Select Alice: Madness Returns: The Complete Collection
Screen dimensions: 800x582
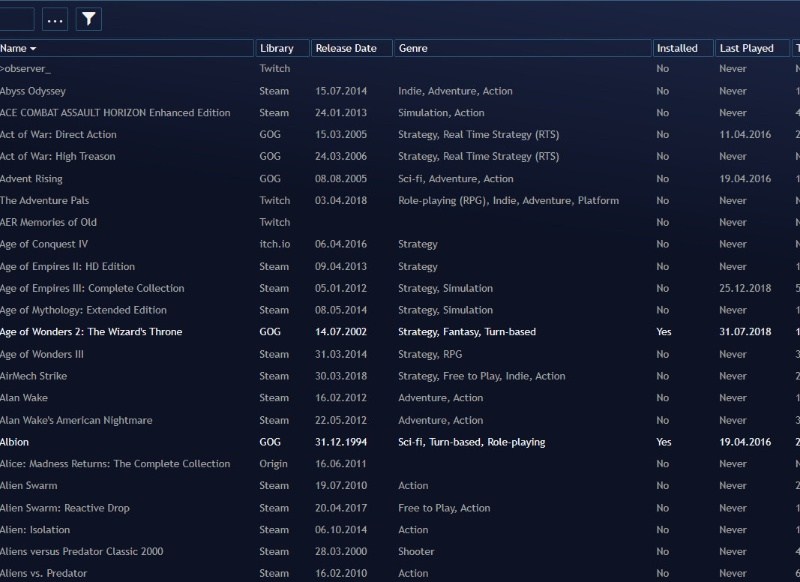pos(115,464)
